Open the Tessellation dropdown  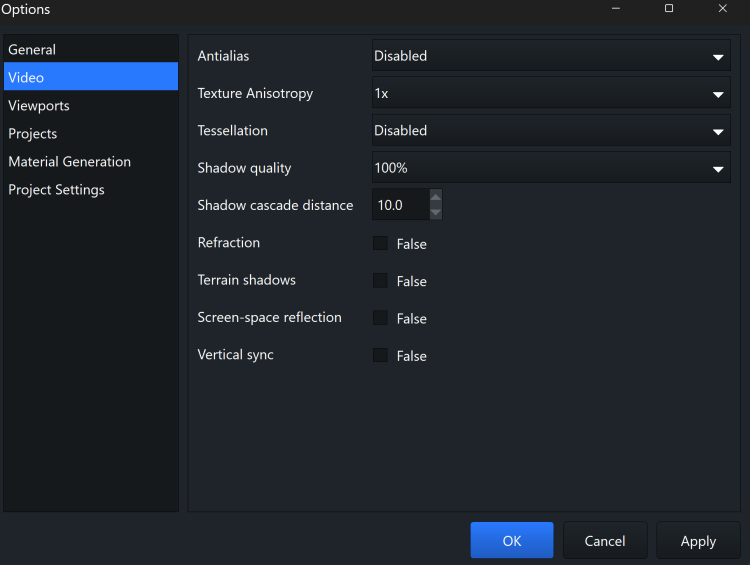click(x=551, y=131)
